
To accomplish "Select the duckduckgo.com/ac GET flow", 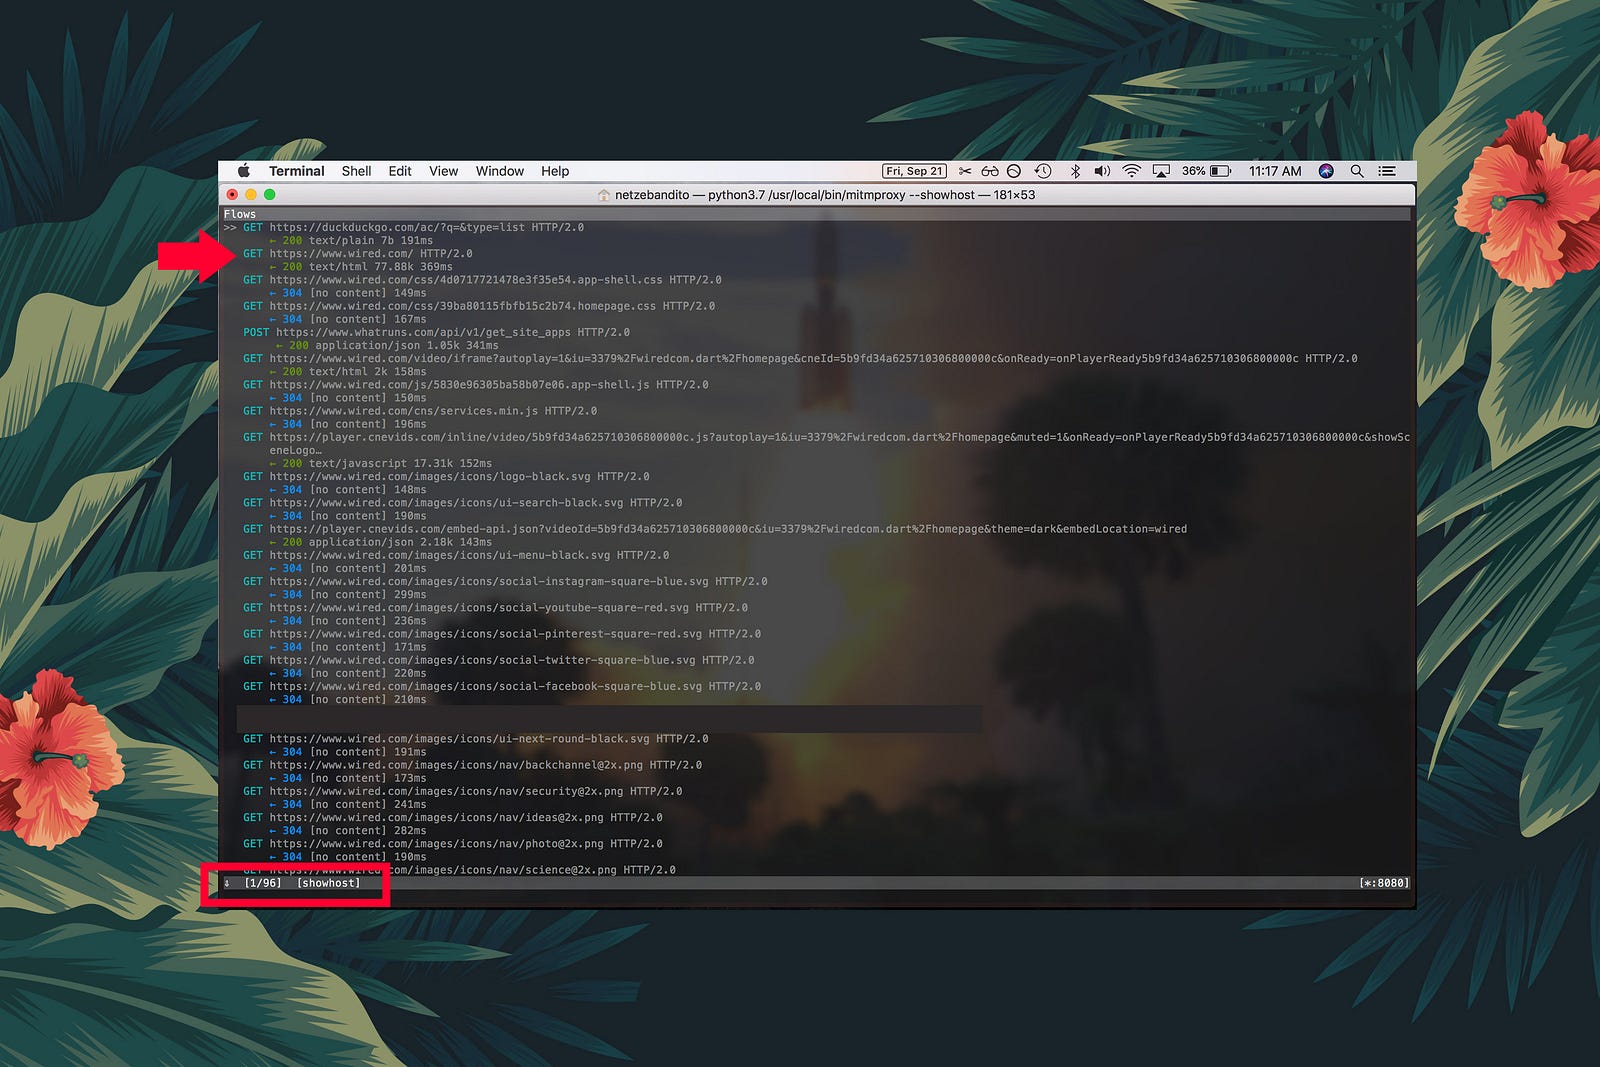I will (x=413, y=227).
